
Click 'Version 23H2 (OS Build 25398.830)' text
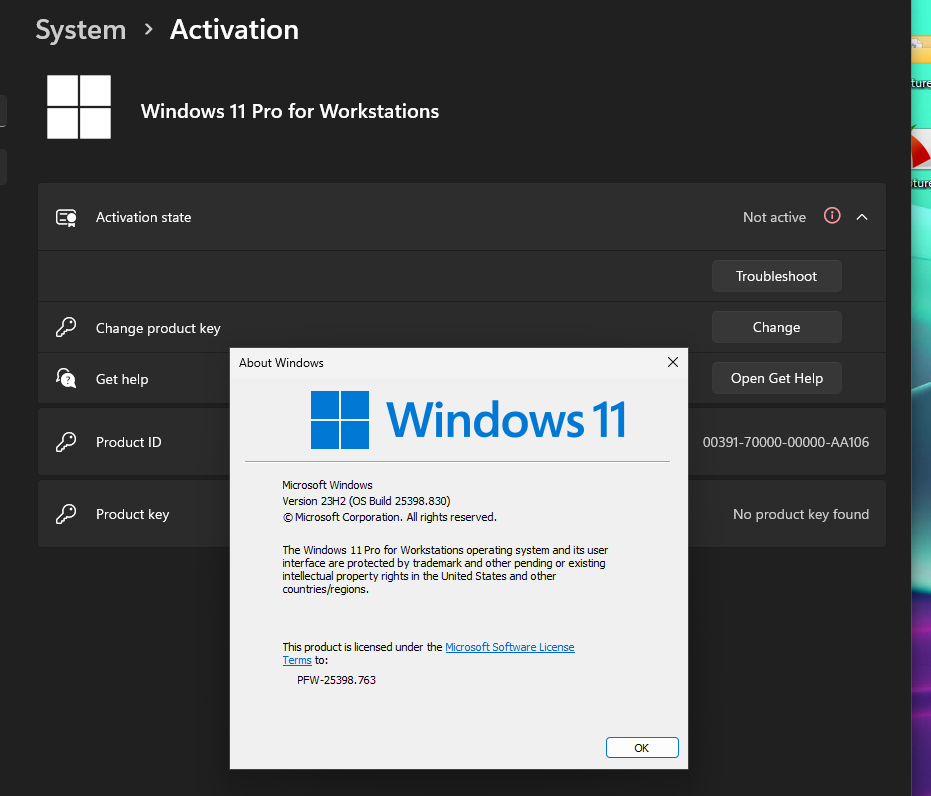366,501
